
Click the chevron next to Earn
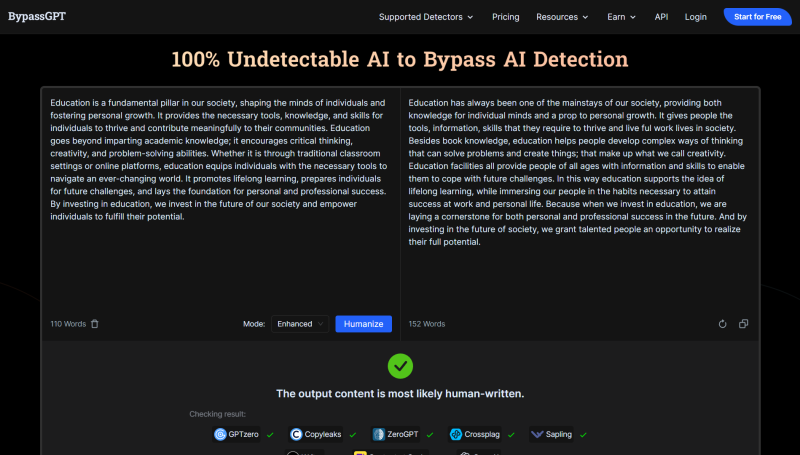(633, 17)
